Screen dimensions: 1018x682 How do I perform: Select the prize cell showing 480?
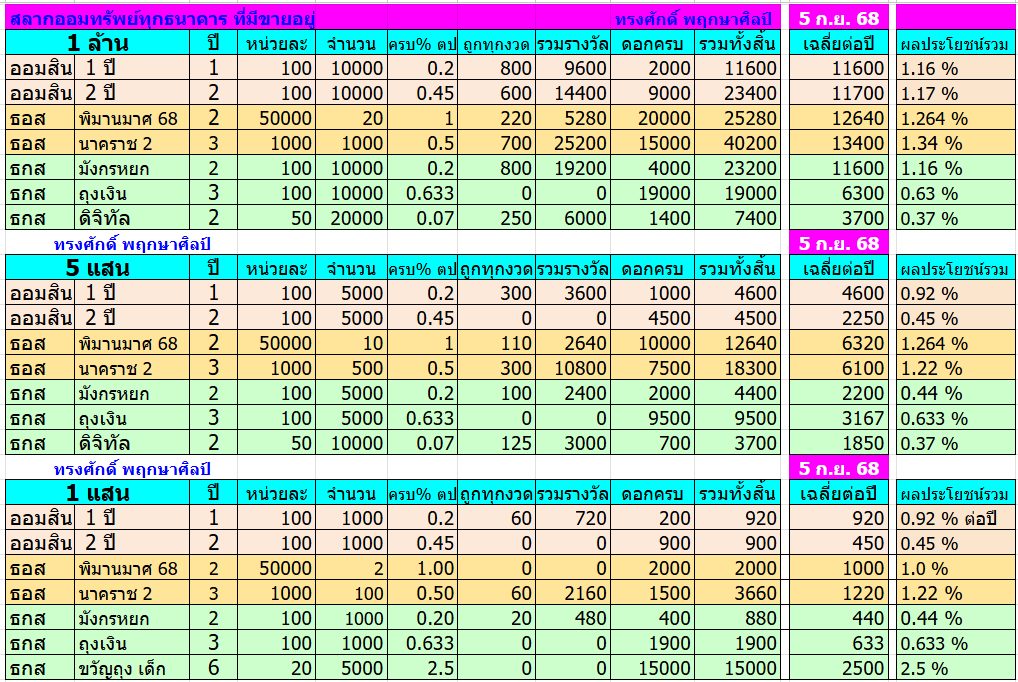tap(573, 618)
